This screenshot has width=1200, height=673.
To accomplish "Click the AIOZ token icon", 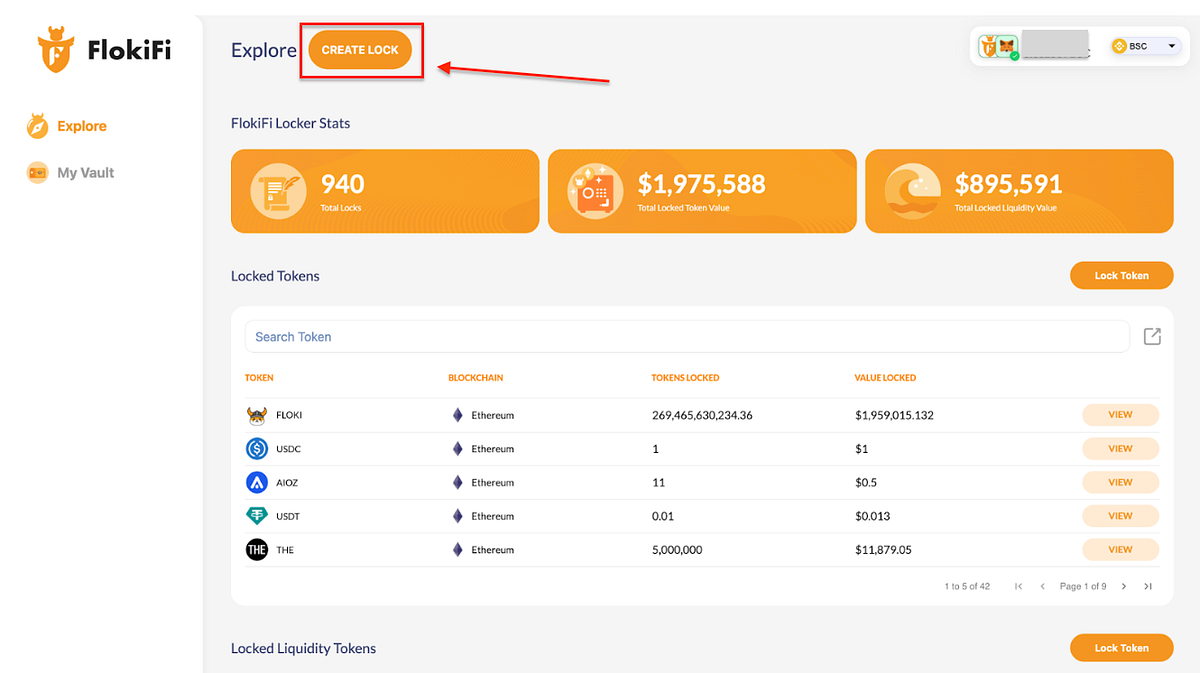I will click(257, 483).
